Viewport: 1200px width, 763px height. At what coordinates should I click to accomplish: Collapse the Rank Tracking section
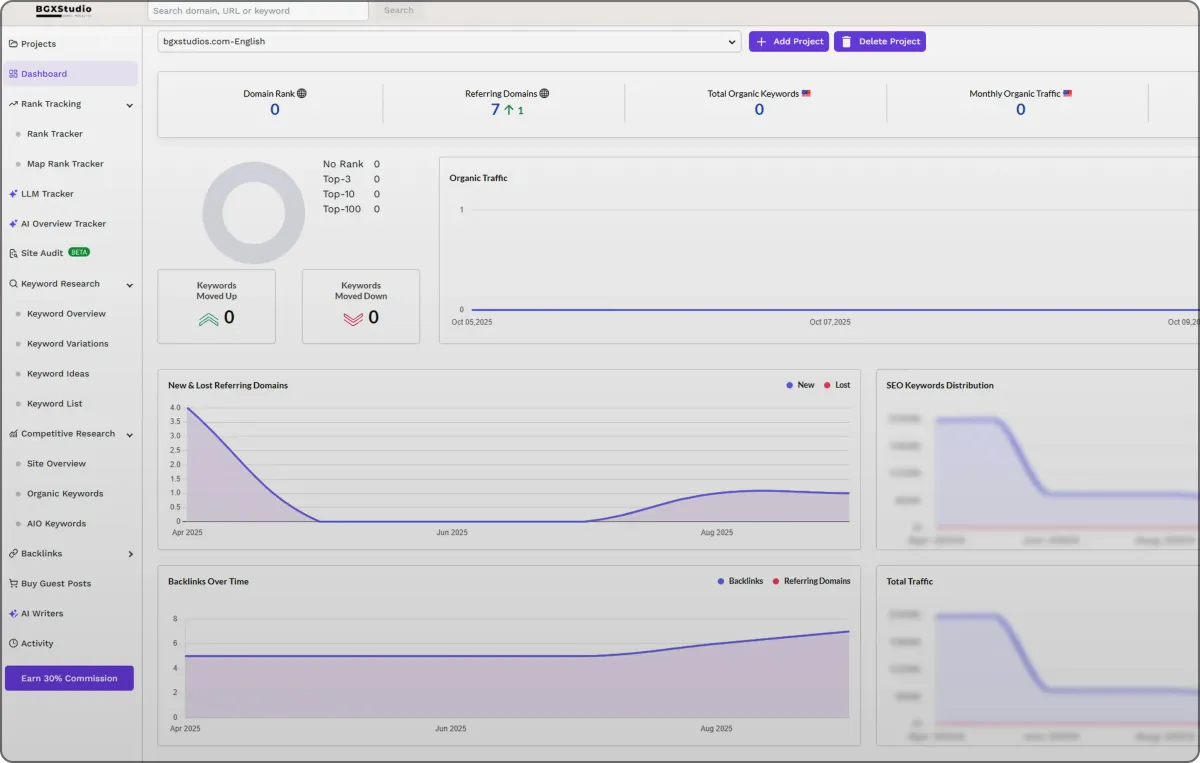coord(127,103)
